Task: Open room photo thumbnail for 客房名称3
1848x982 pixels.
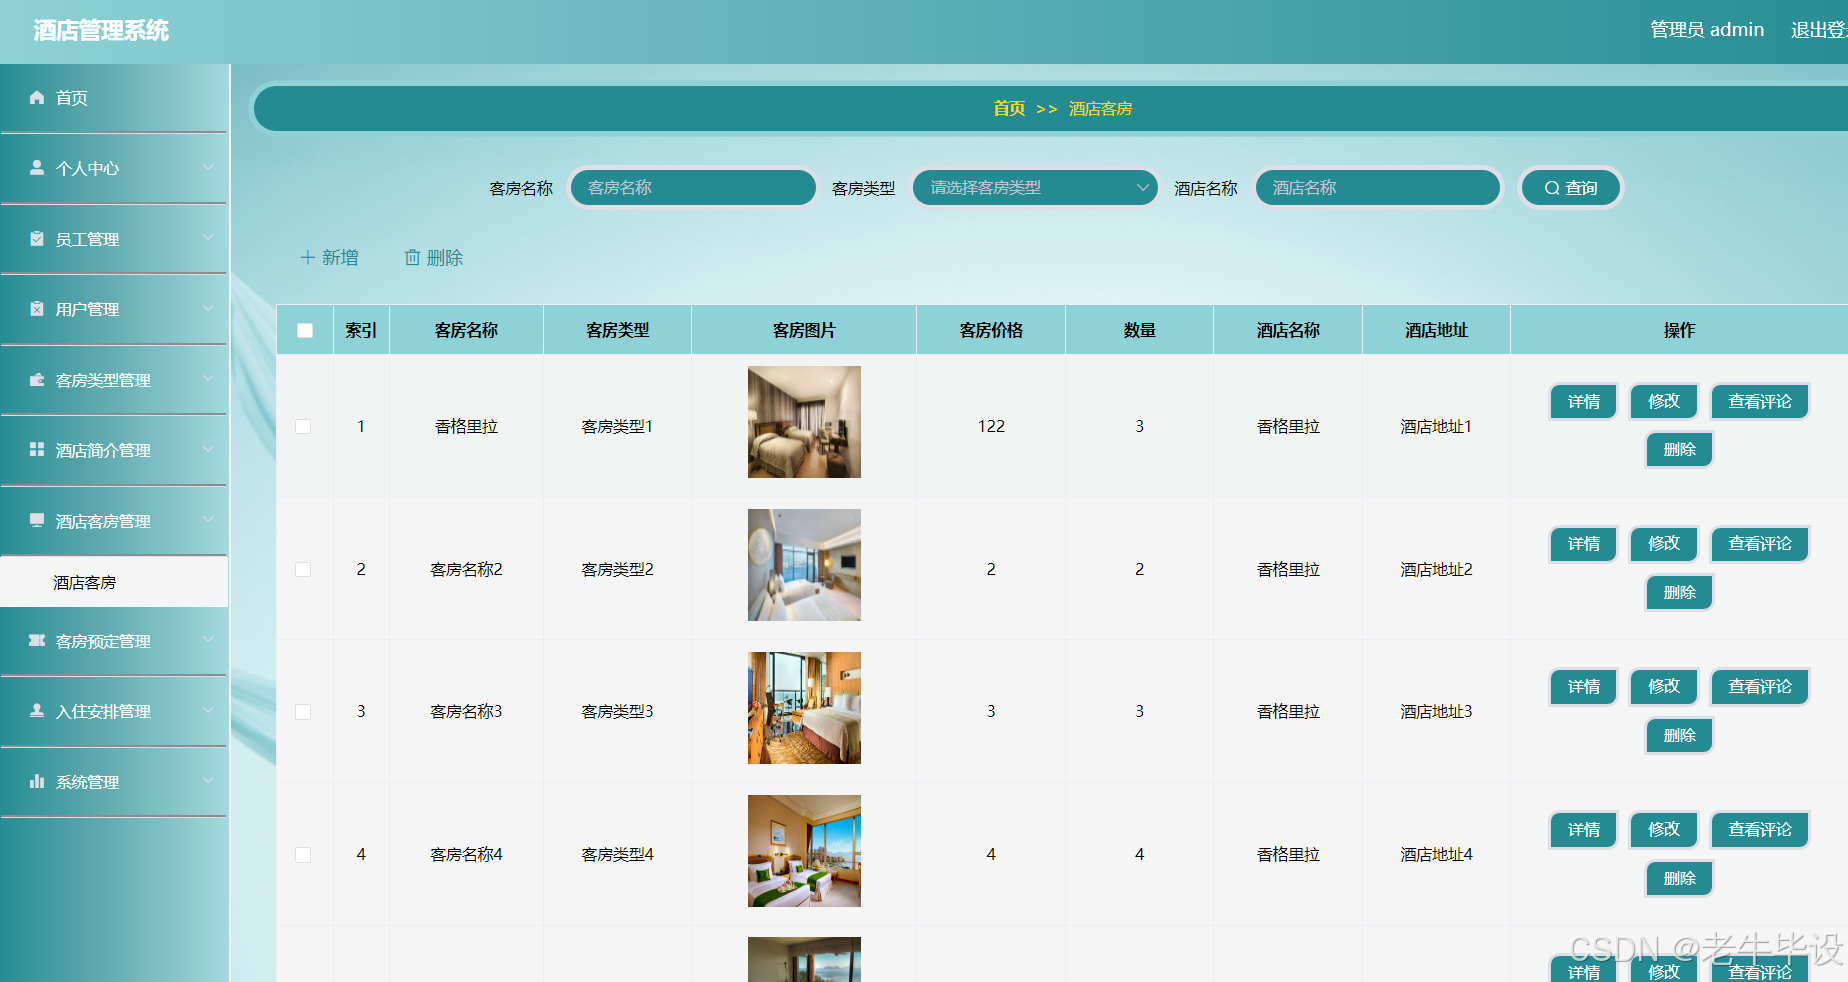Action: 804,708
